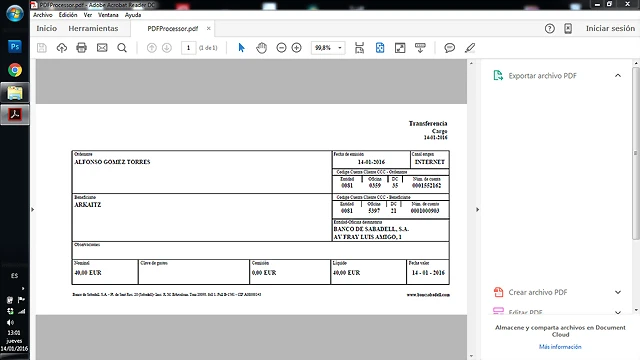Click the fit one full page icon
The image size is (640, 360).
click(x=380, y=48)
